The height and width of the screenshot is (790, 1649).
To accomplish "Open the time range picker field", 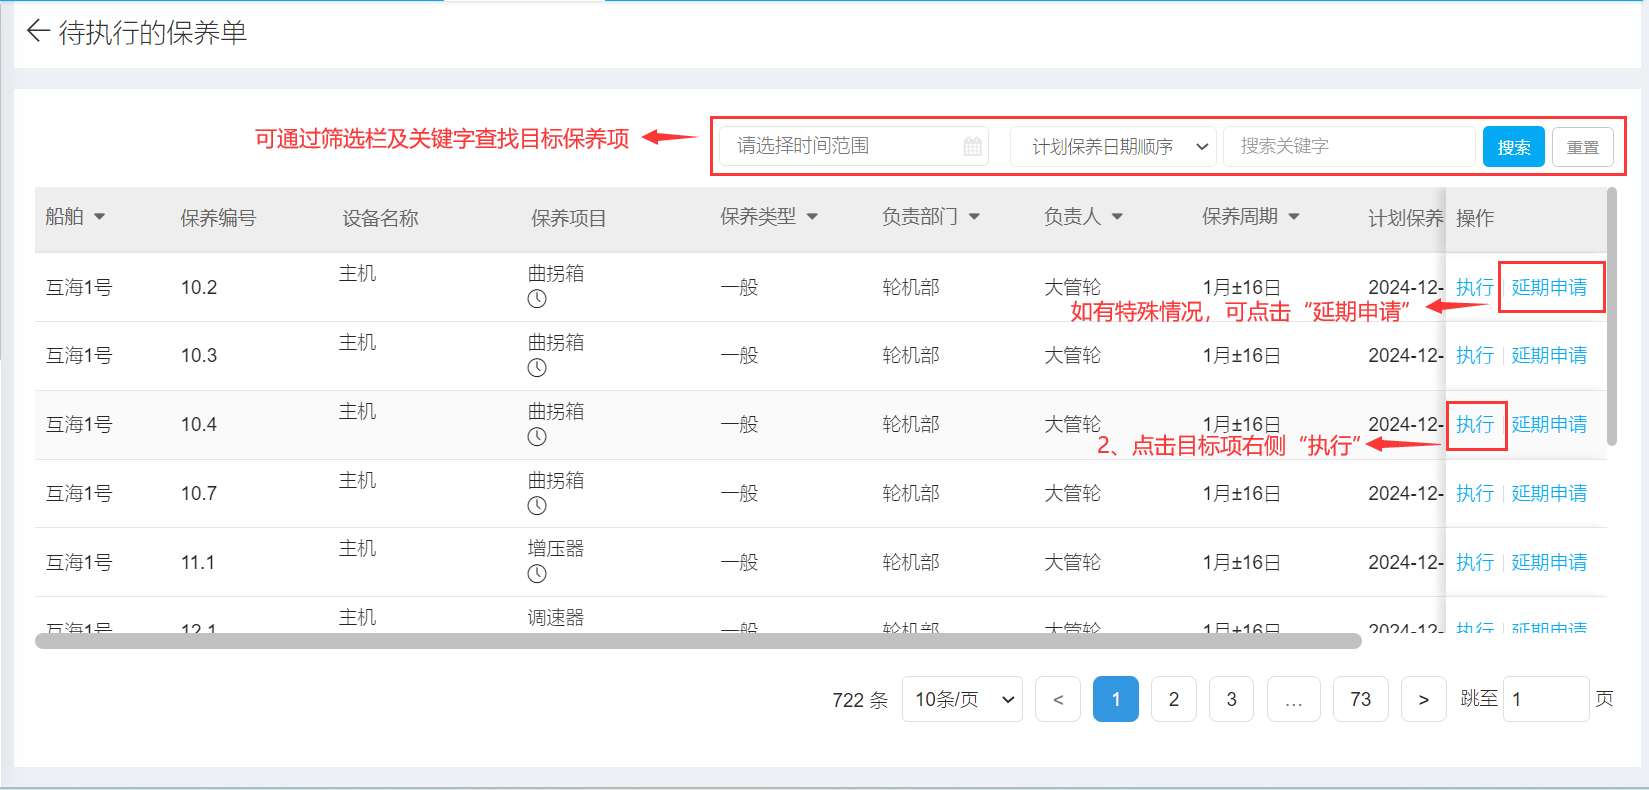I will click(854, 146).
